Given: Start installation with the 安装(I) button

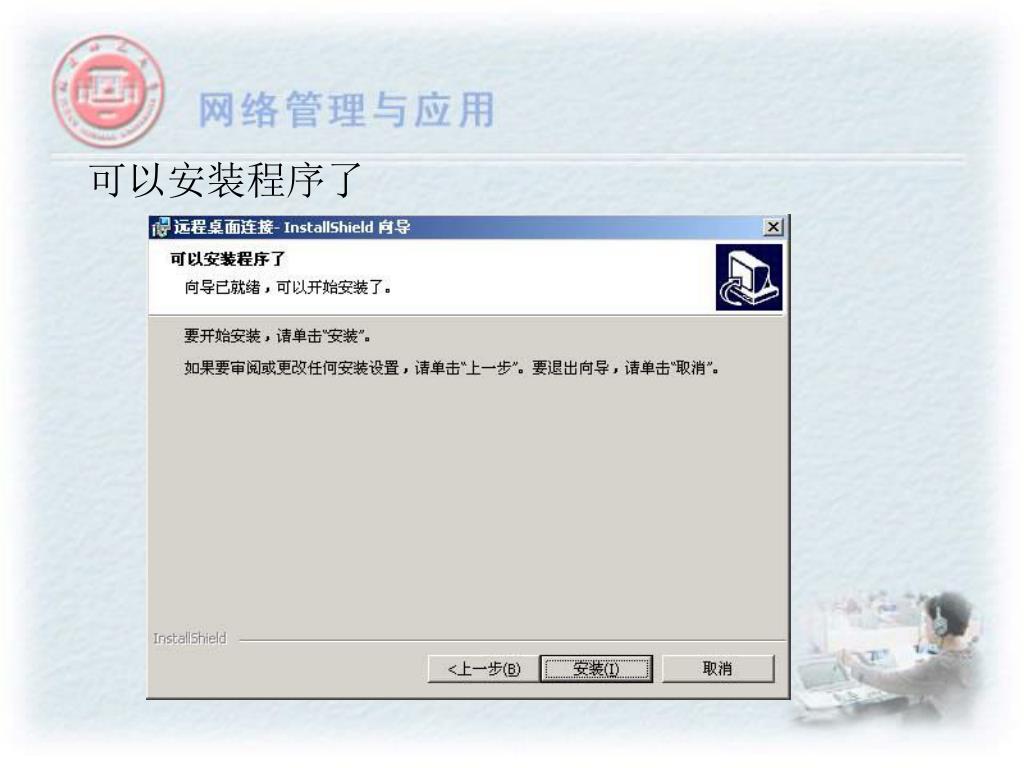Looking at the screenshot, I should (x=596, y=669).
